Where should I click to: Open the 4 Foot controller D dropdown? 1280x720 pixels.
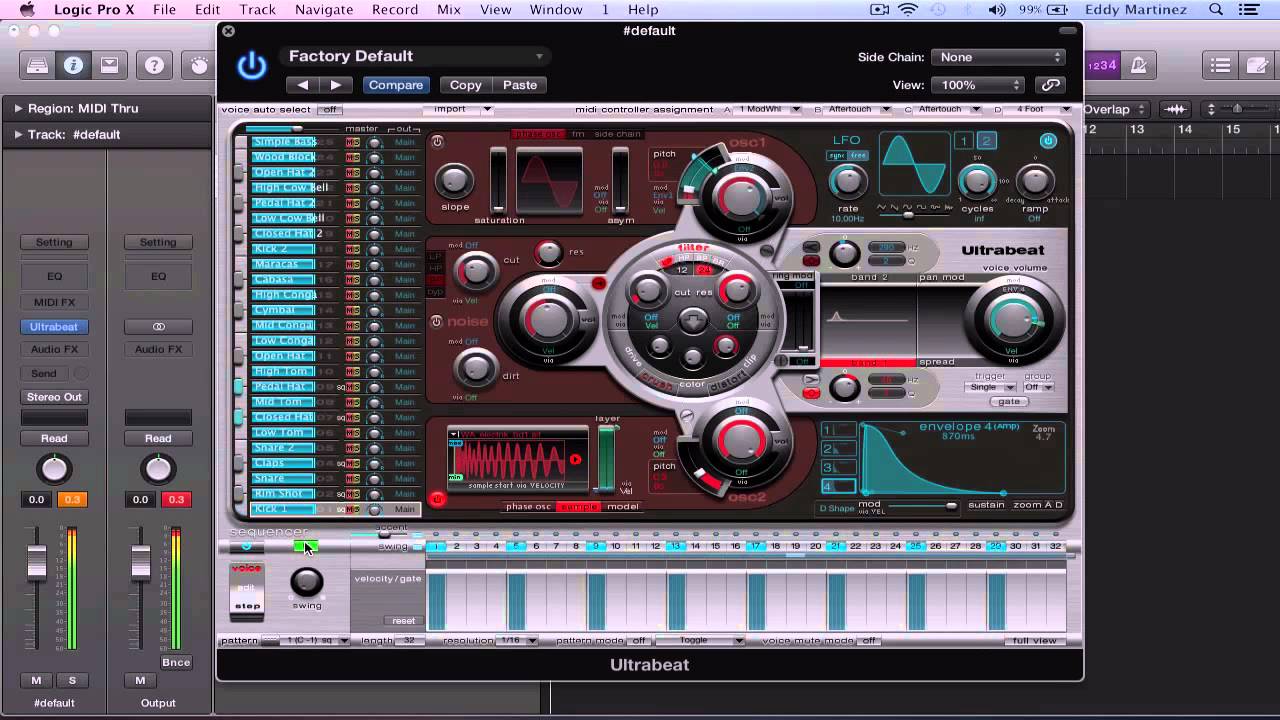click(x=1039, y=109)
